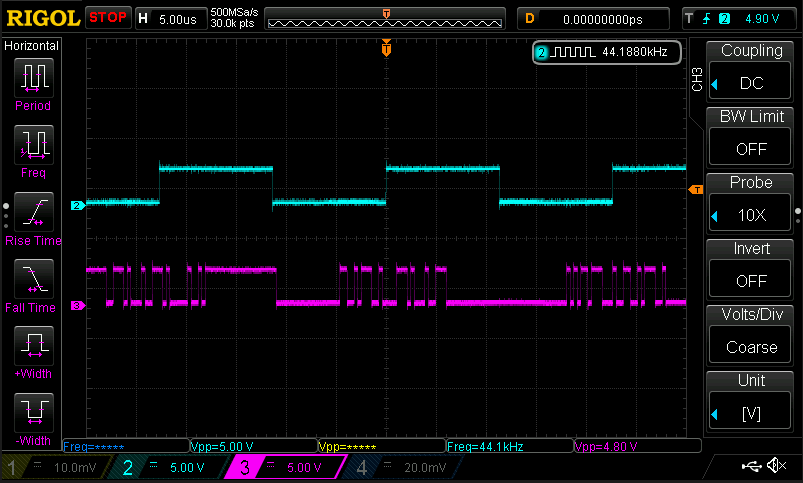Select channel 2 label at 5.00 V
This screenshot has width=803, height=483.
pos(170,467)
